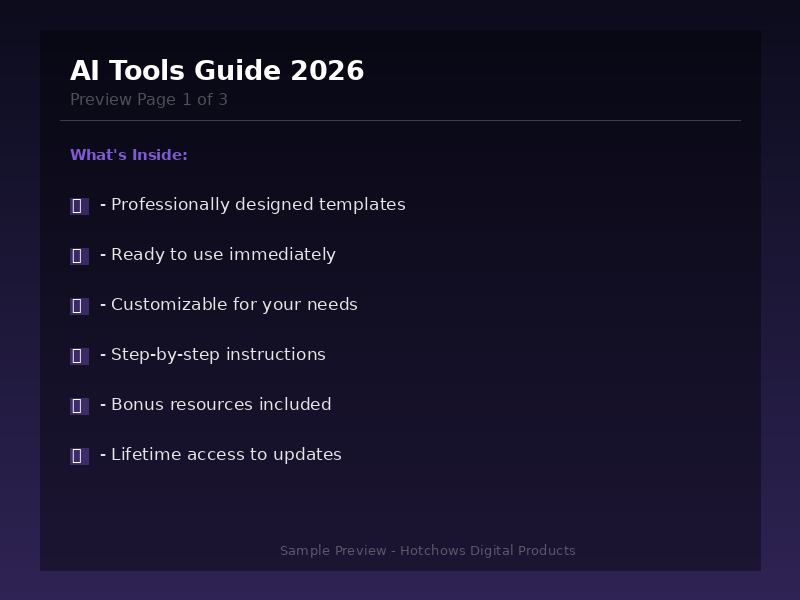
Task: Click the icon next to Ready to use immediately
Action: 79,256
